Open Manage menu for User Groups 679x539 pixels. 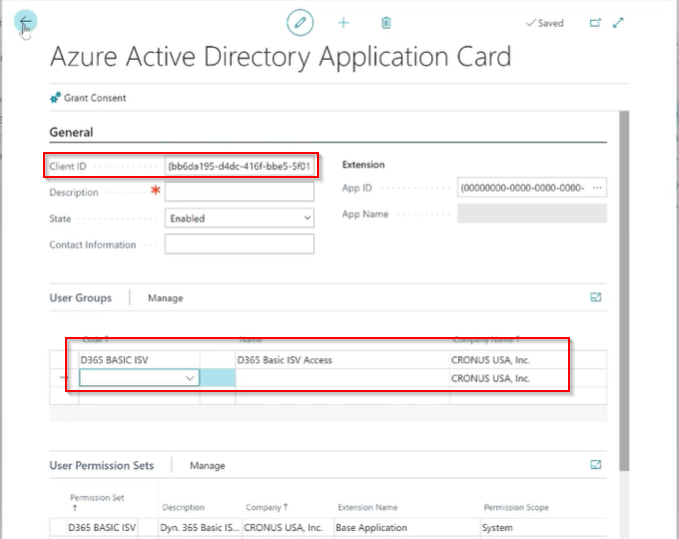point(165,298)
